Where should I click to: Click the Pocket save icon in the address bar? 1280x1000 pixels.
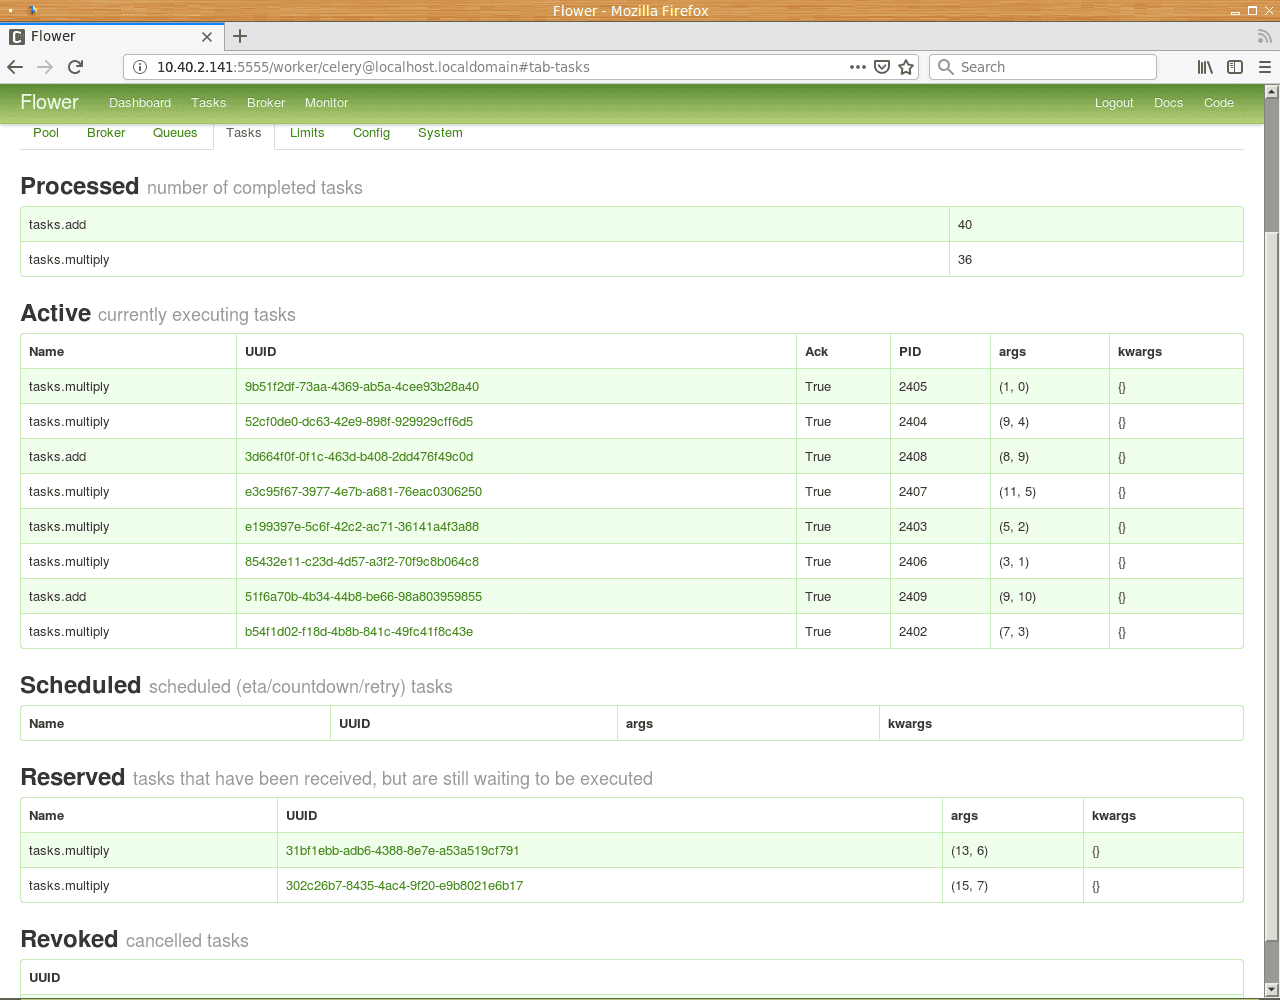[882, 67]
